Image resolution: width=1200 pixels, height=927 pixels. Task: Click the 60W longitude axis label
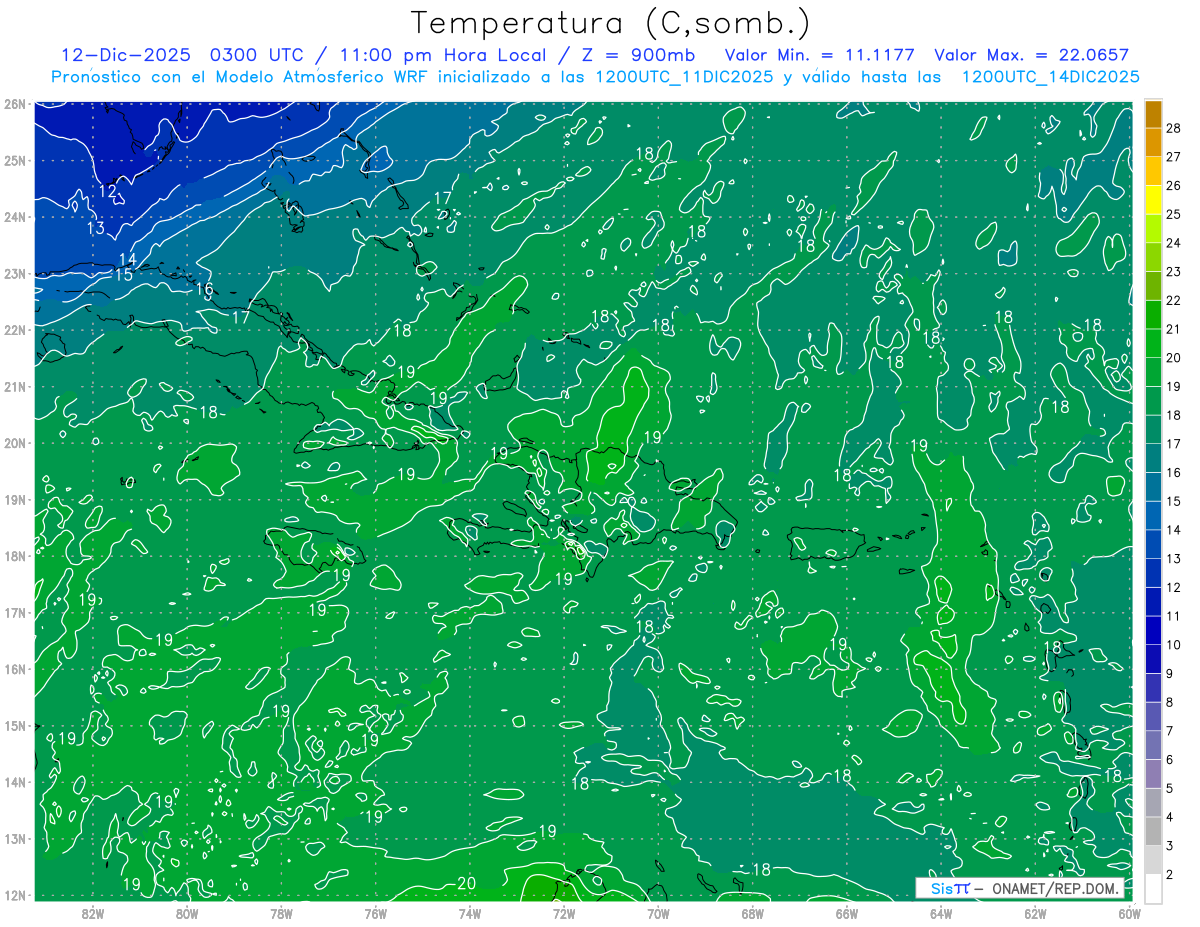click(1129, 913)
